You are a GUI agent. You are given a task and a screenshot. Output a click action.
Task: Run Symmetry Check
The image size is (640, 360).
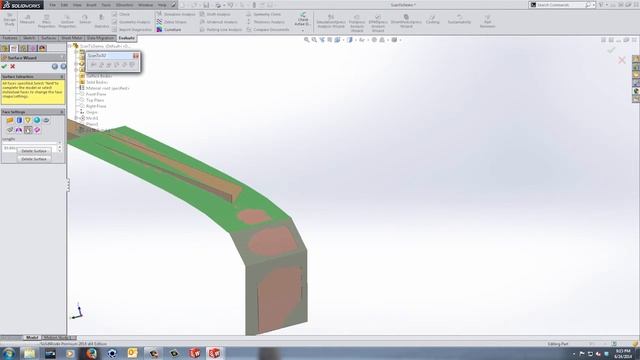coord(263,14)
